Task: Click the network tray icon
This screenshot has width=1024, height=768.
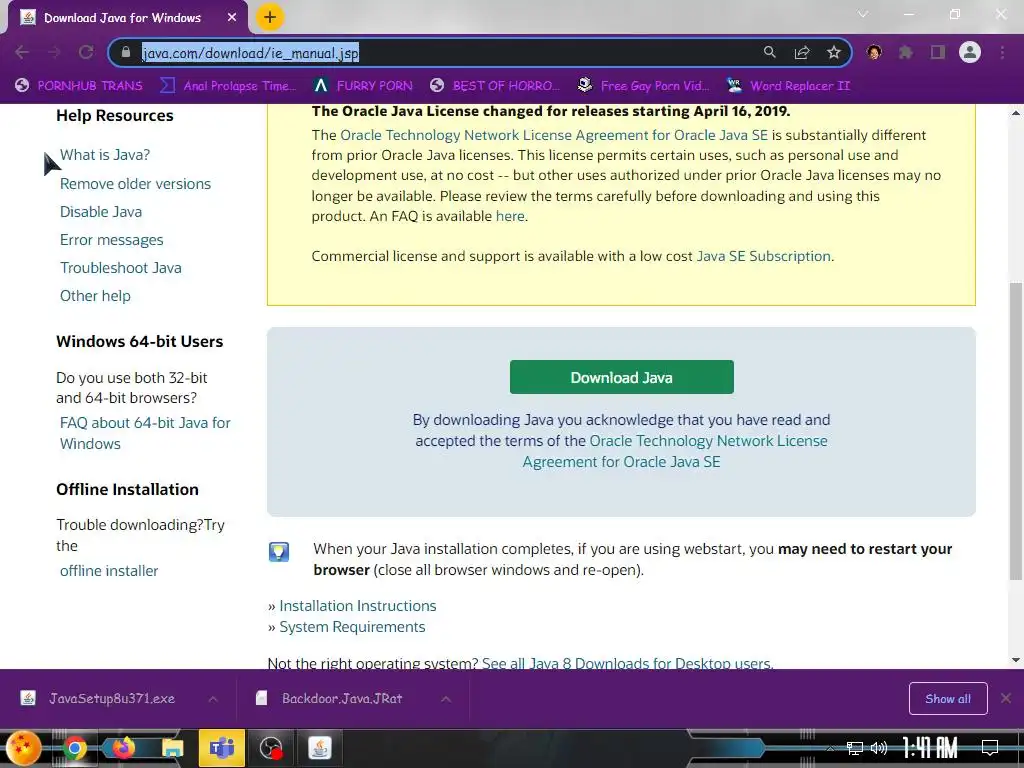Action: [x=854, y=748]
